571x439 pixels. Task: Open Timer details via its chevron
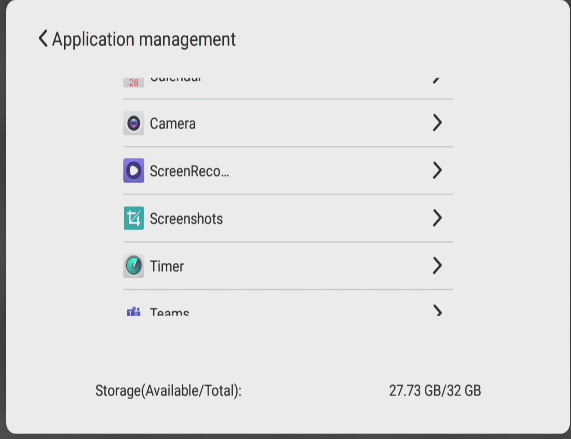coord(437,265)
